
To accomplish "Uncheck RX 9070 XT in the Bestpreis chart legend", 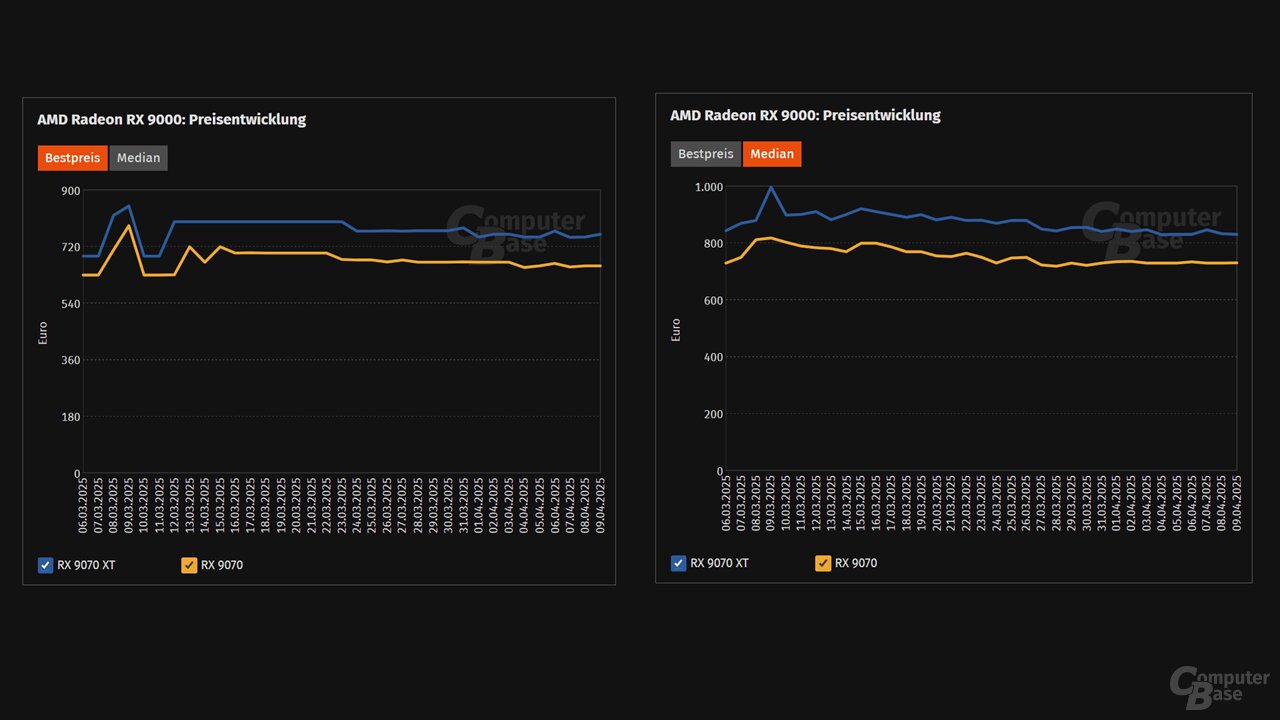I will (45, 565).
